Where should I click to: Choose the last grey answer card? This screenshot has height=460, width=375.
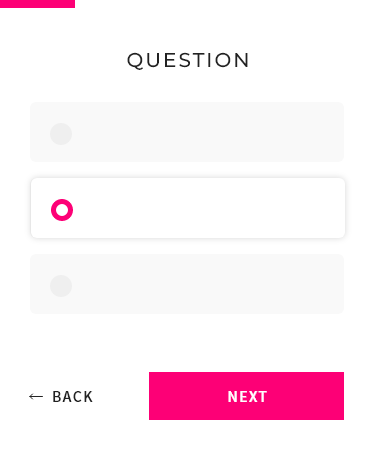coord(187,284)
